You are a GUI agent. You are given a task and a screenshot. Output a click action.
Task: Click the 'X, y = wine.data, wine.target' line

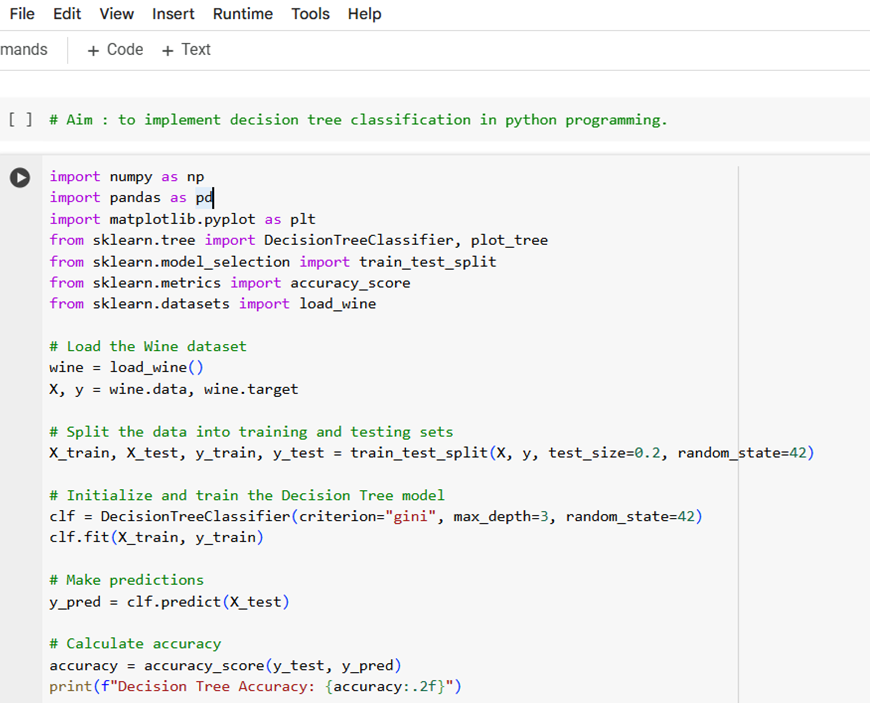coord(174,389)
